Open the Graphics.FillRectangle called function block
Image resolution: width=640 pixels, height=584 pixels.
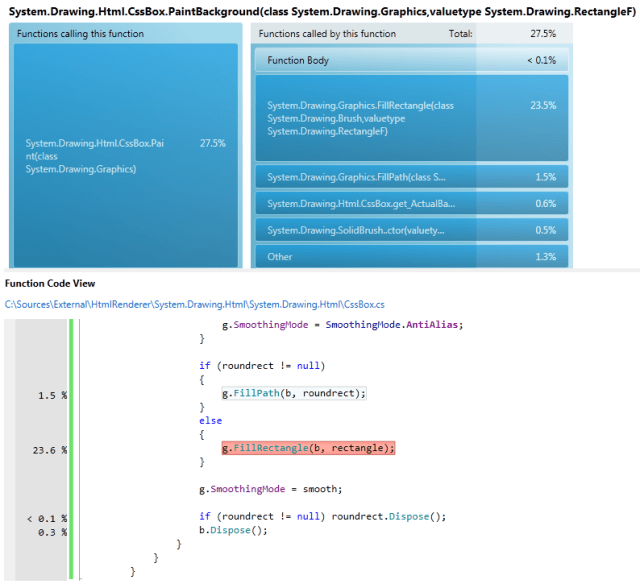pyautogui.click(x=411, y=118)
